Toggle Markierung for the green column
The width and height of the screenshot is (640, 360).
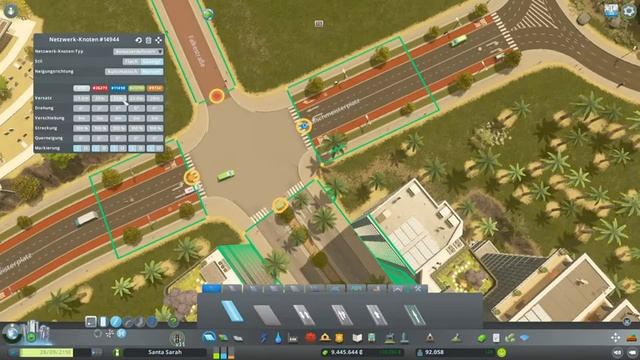[137, 148]
